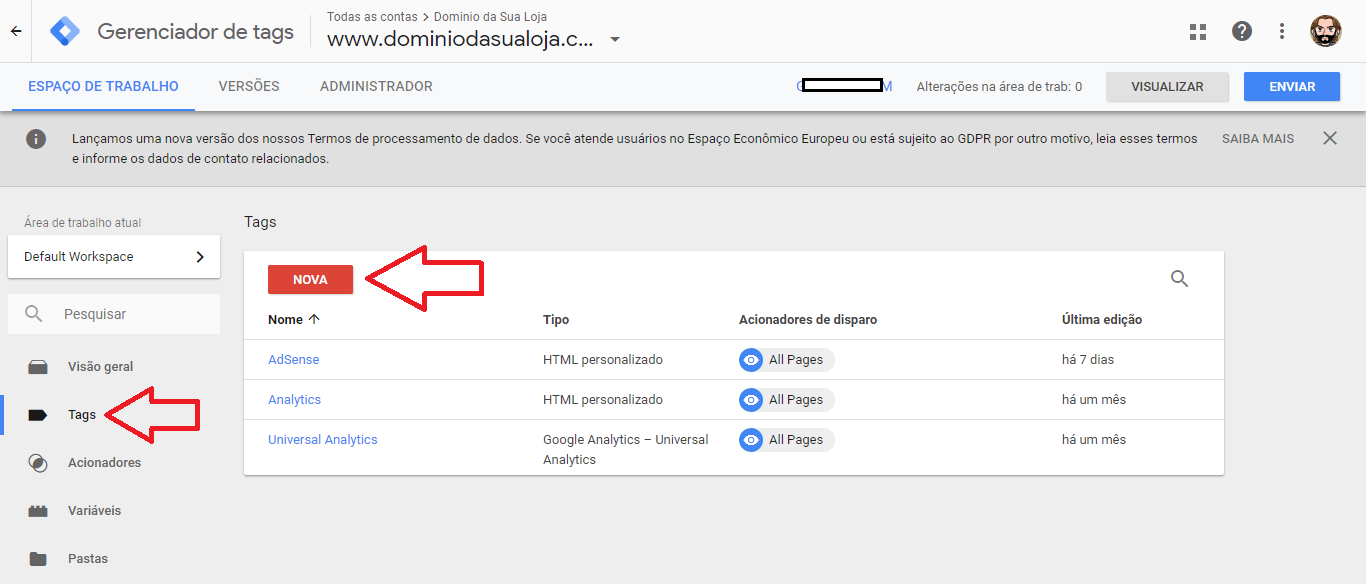Click the sidebar search magnifier icon
This screenshot has height=584, width=1366.
coord(34,314)
